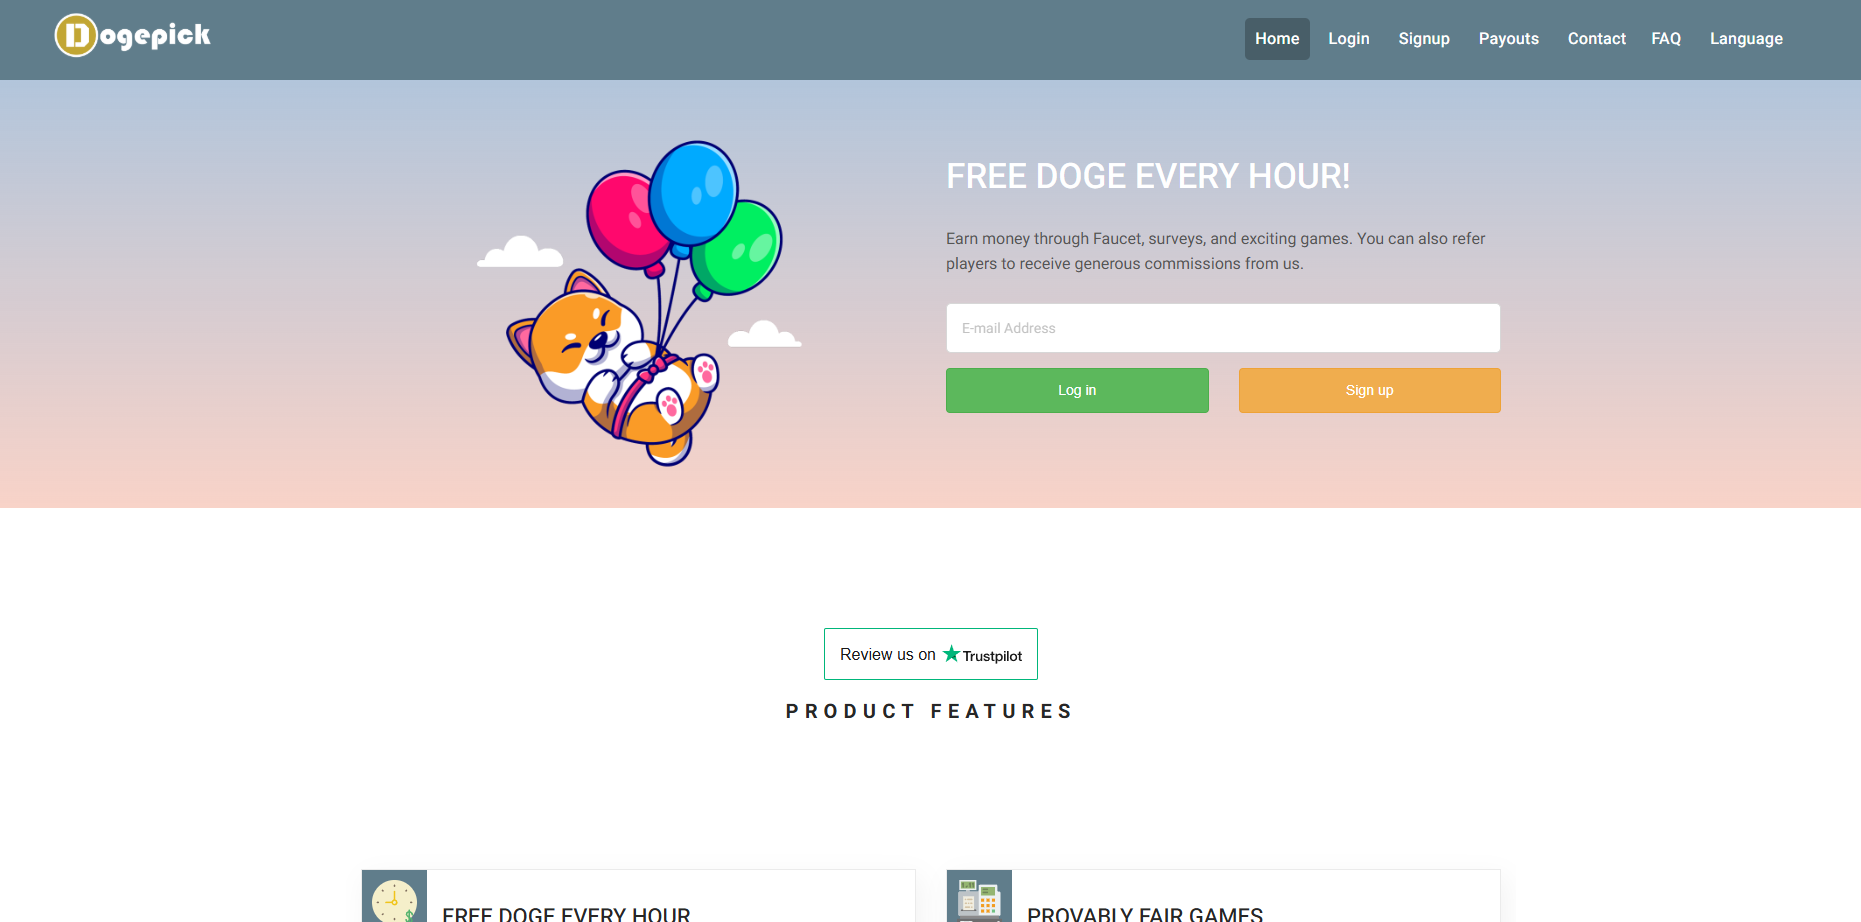
Task: Click the clock icon beside Free Doge Every Hour
Action: tap(394, 897)
